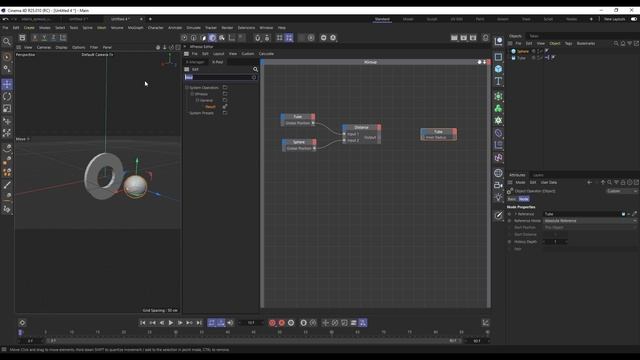Click the globe Environment icon in palette
The width and height of the screenshot is (640, 360).
coord(498,173)
